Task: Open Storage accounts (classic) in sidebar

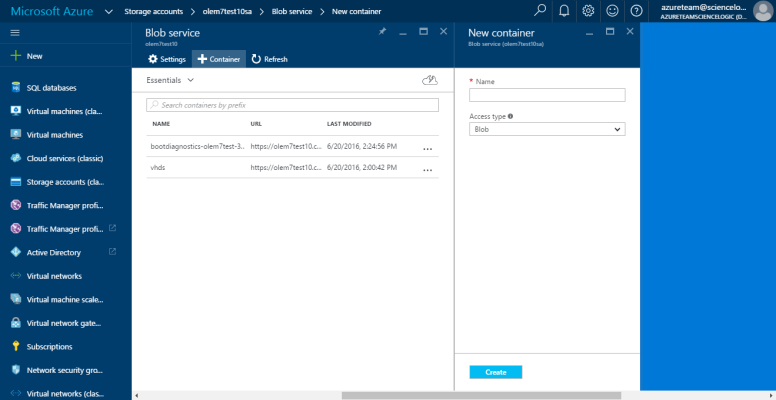Action: pos(65,182)
